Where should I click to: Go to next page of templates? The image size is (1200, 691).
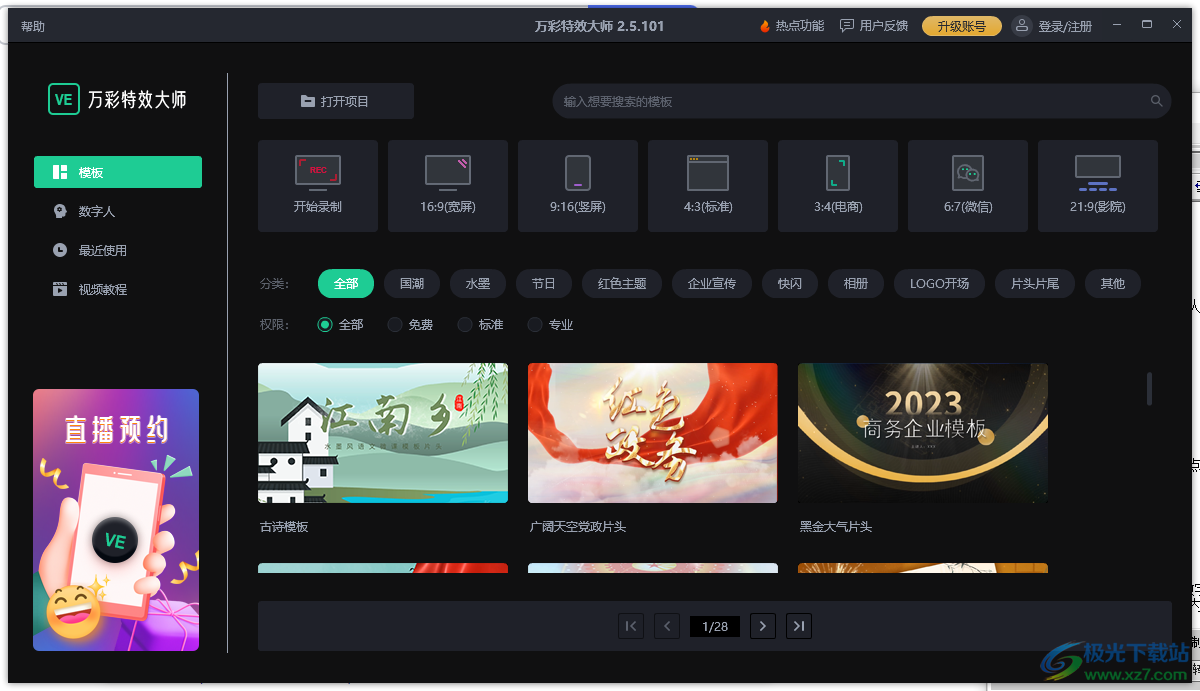click(x=762, y=625)
